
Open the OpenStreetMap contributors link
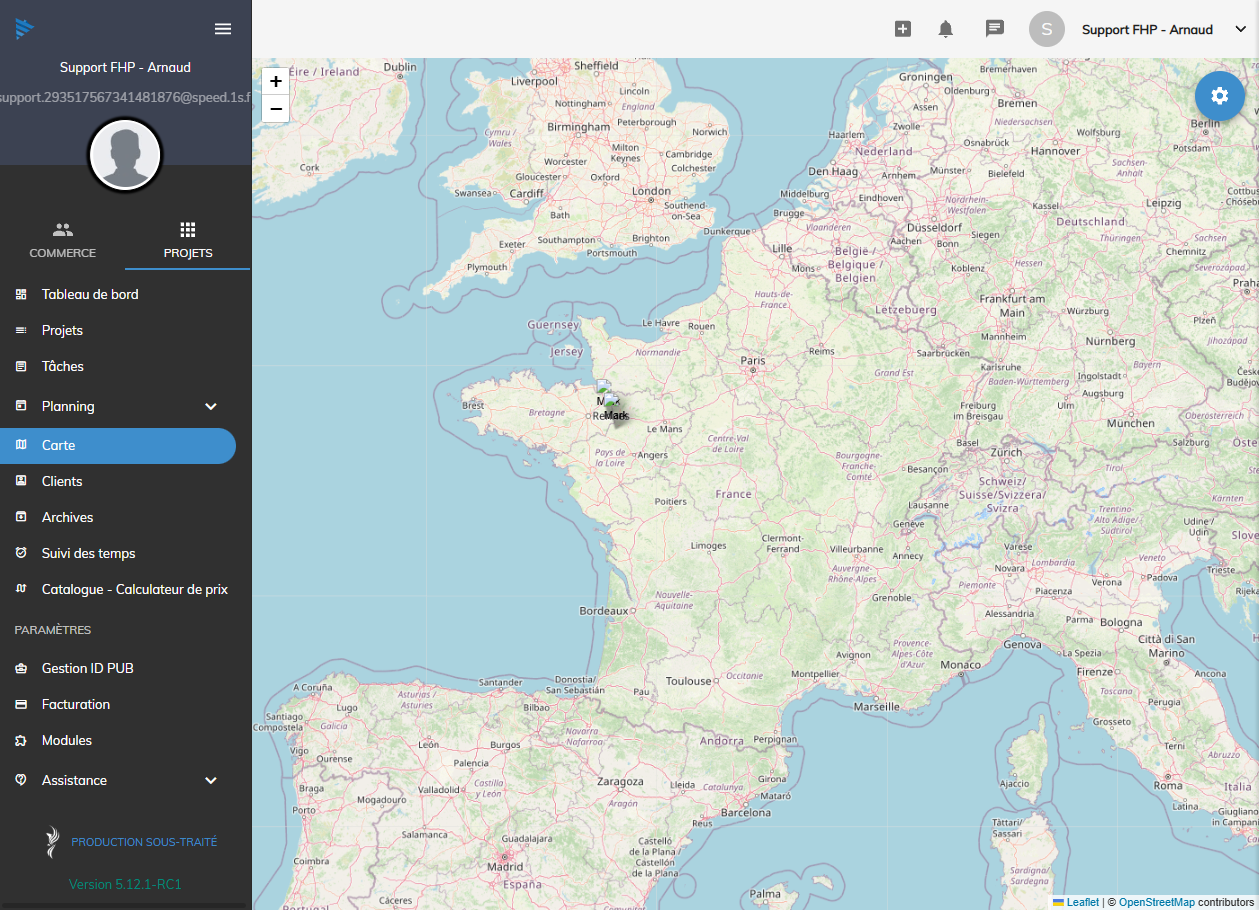(x=1156, y=902)
